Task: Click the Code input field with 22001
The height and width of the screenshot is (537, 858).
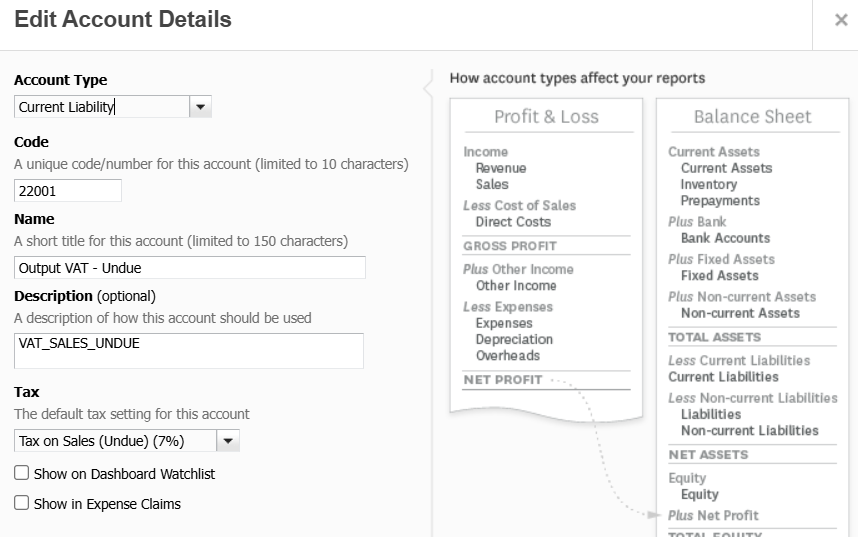Action: coord(67,190)
